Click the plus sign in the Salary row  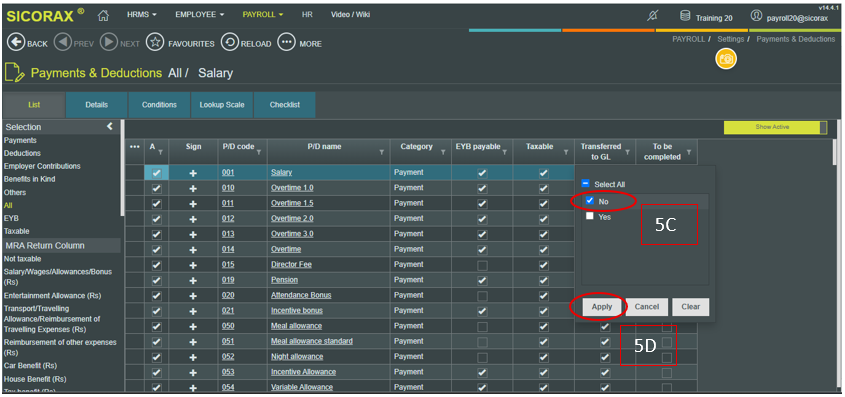(193, 173)
